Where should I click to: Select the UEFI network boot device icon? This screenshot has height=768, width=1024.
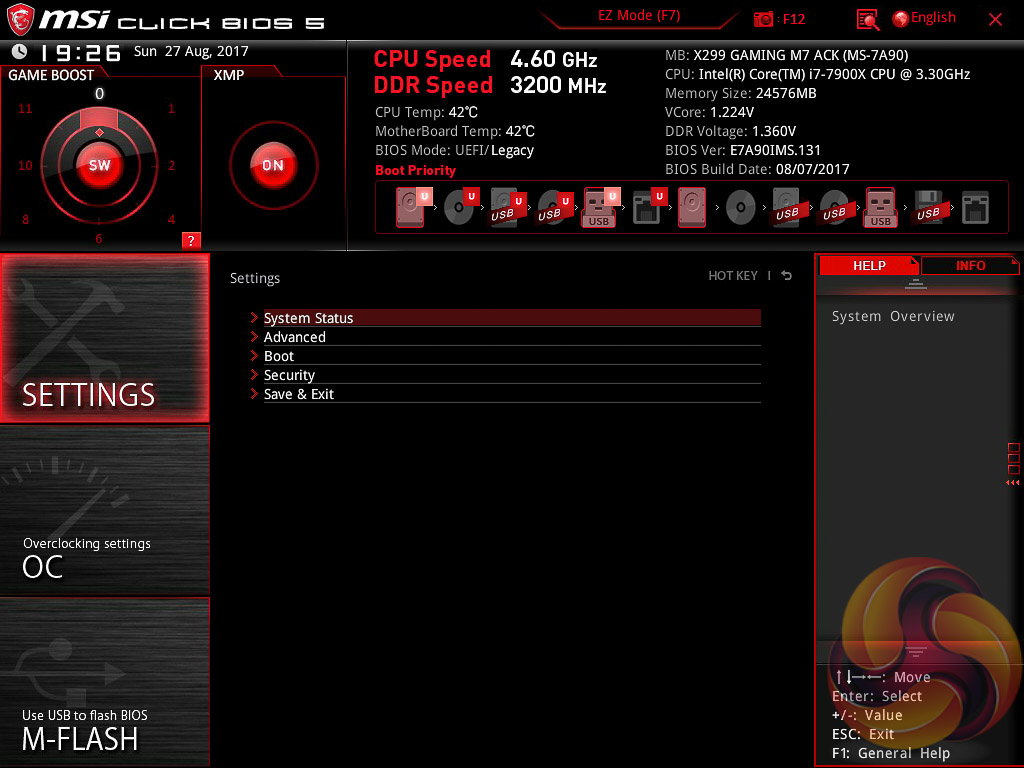click(648, 207)
